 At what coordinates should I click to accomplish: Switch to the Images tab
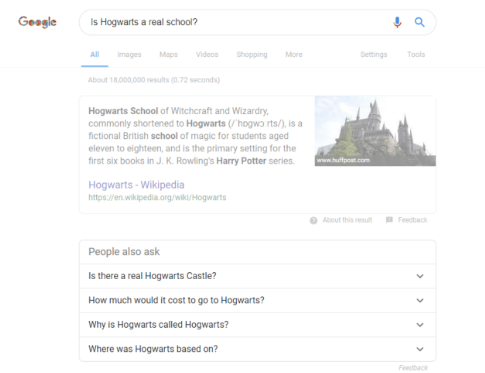[x=129, y=54]
